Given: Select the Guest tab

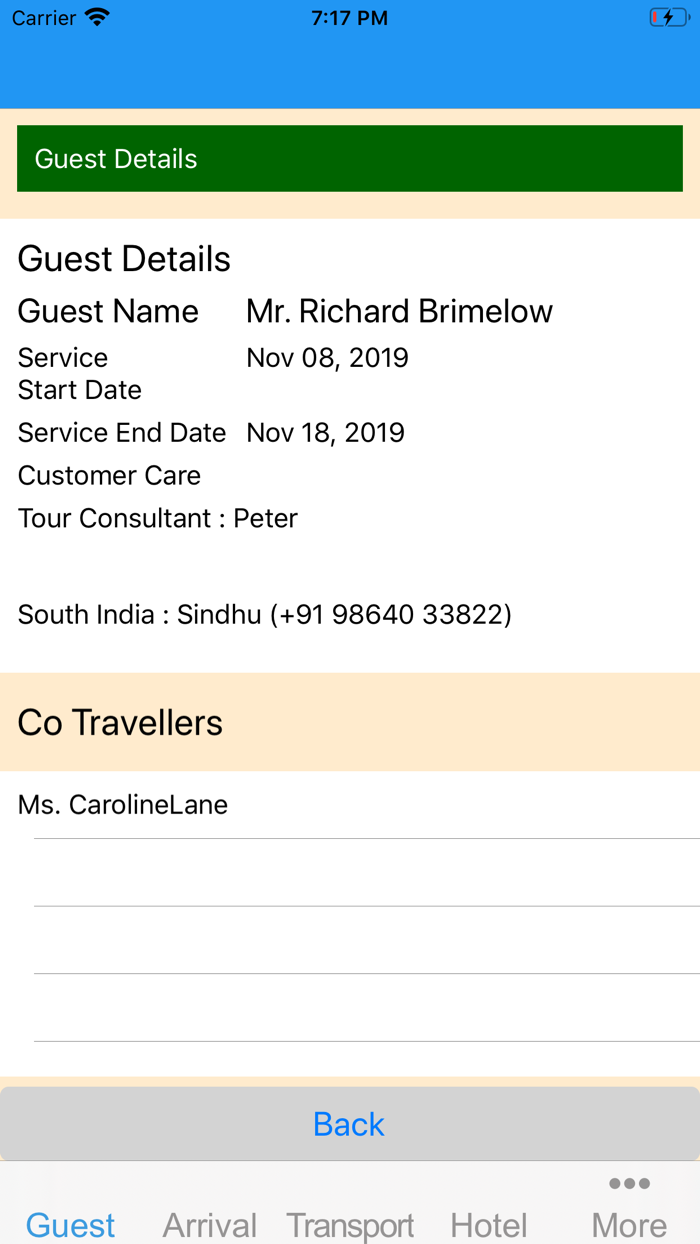Looking at the screenshot, I should [x=70, y=1224].
